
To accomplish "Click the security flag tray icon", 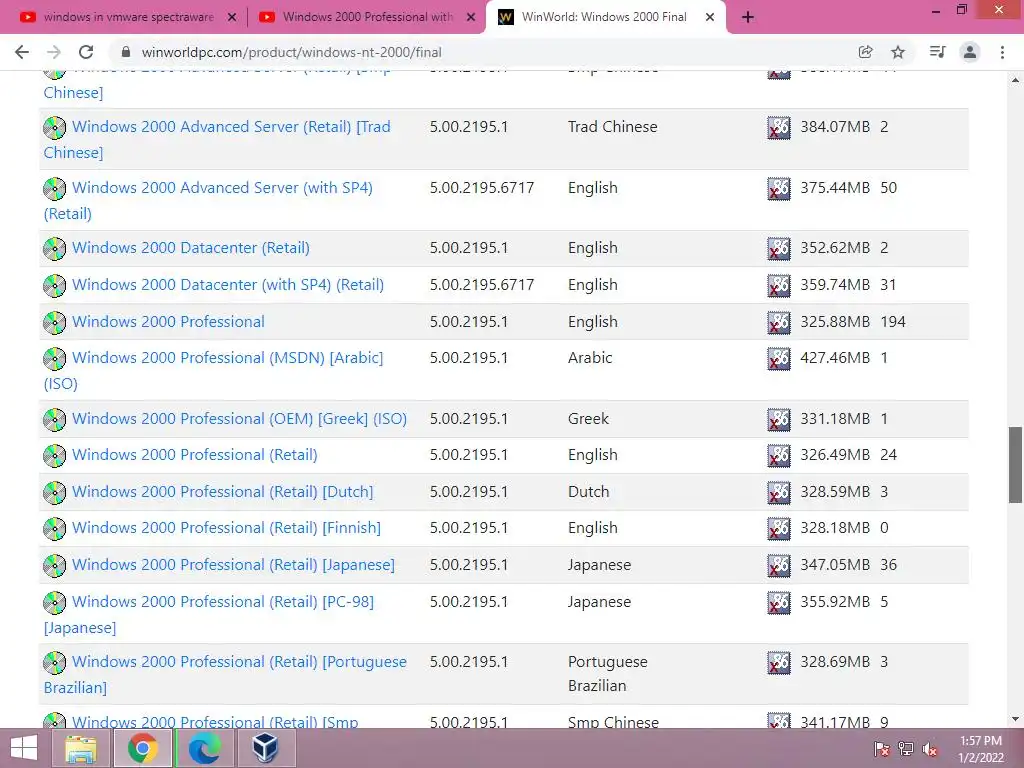I will (x=882, y=748).
